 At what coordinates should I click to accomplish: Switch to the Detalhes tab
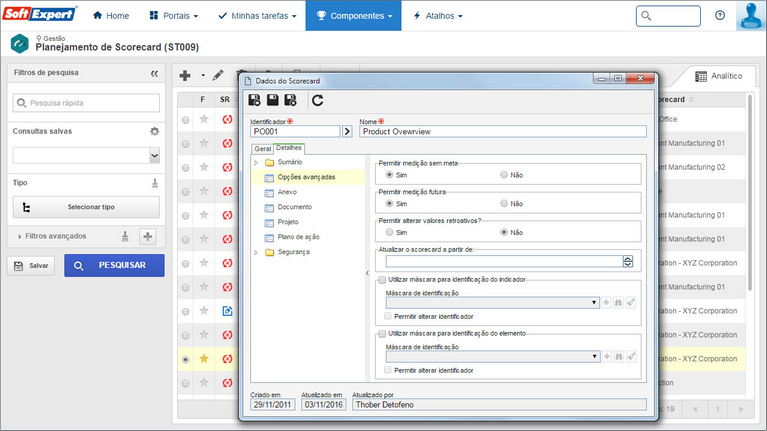point(289,148)
